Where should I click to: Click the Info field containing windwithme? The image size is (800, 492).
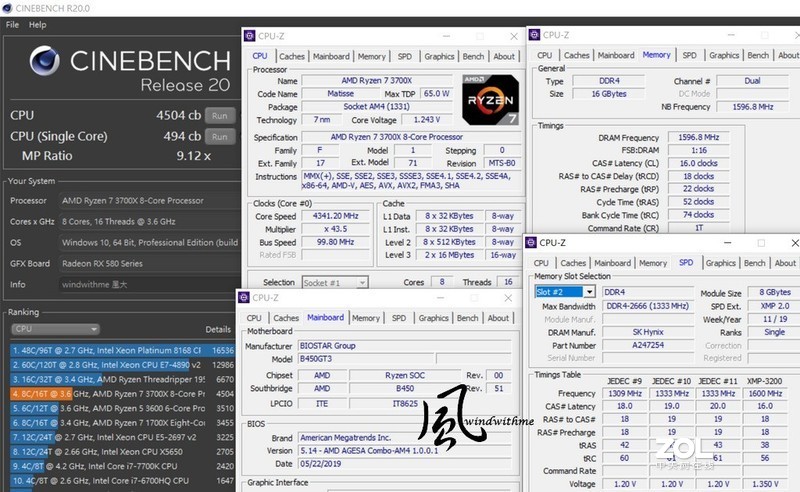coord(148,284)
